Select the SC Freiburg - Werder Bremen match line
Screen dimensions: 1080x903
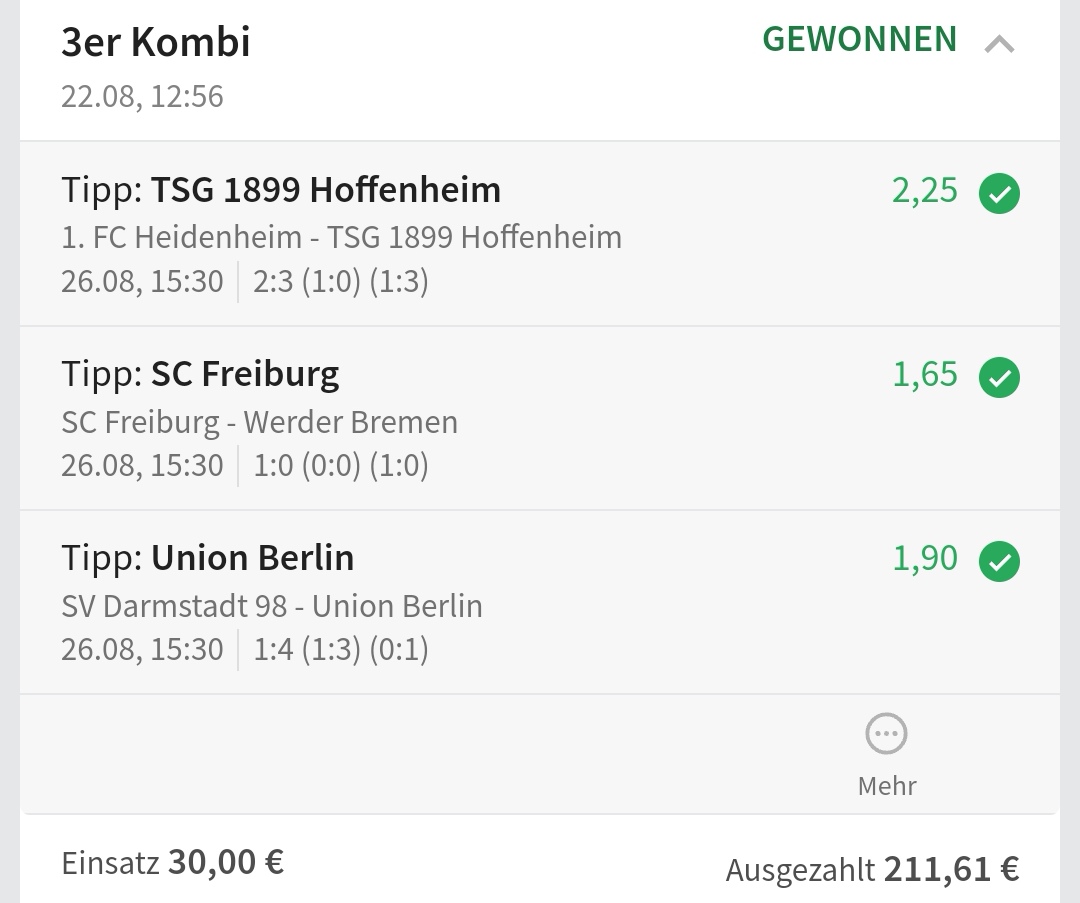[x=259, y=422]
